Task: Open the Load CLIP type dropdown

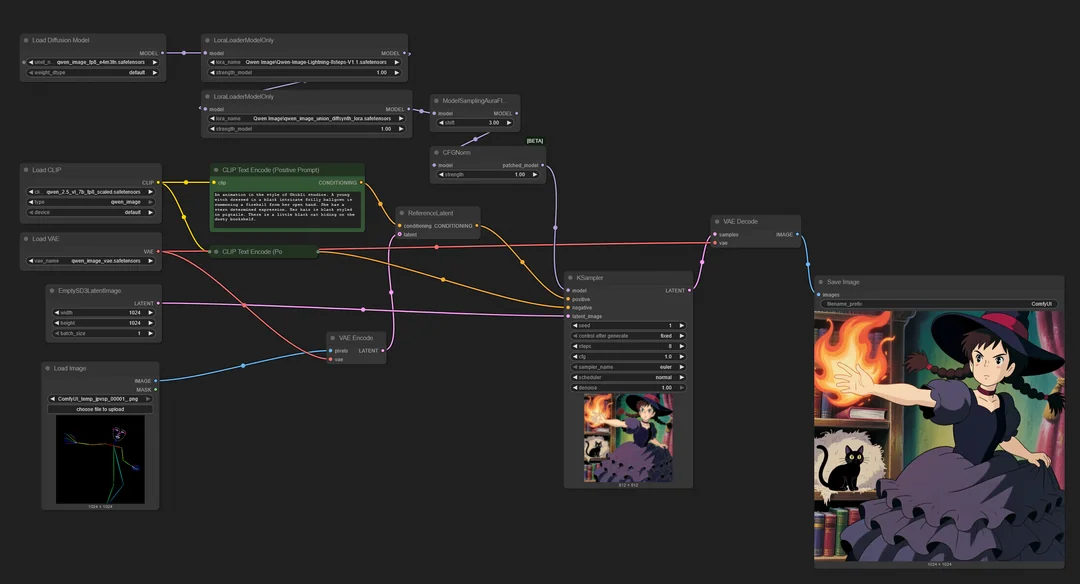Action: (x=91, y=202)
